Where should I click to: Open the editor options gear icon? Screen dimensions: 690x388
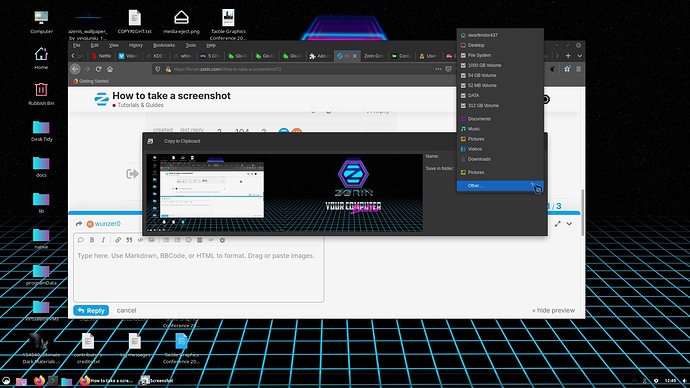point(222,240)
